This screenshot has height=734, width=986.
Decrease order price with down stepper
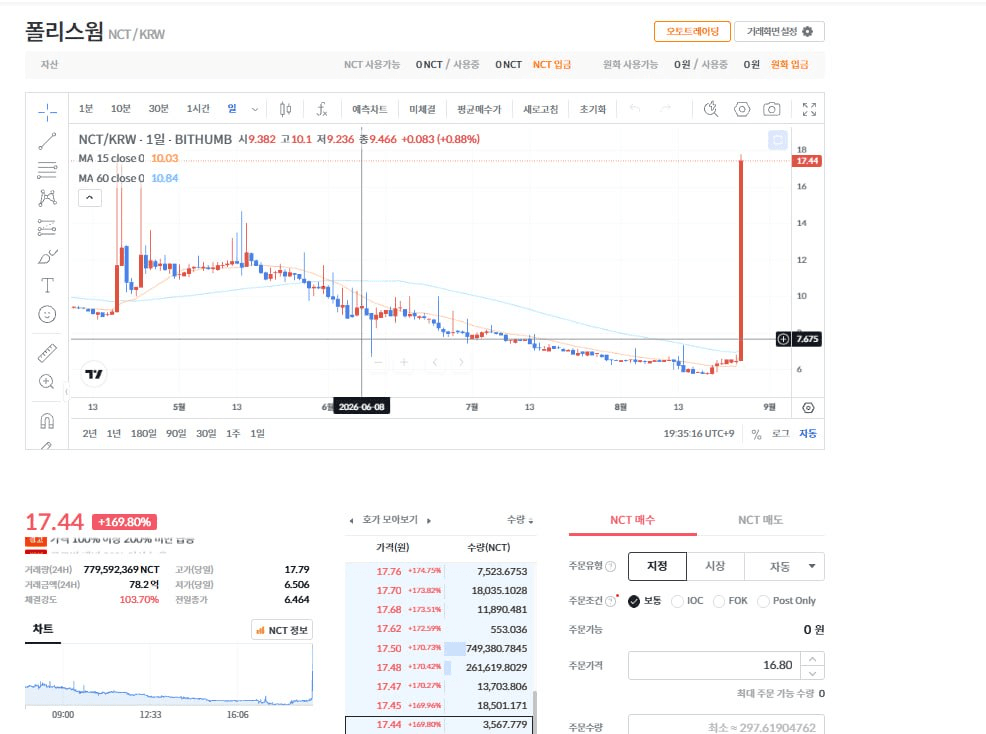(x=812, y=672)
